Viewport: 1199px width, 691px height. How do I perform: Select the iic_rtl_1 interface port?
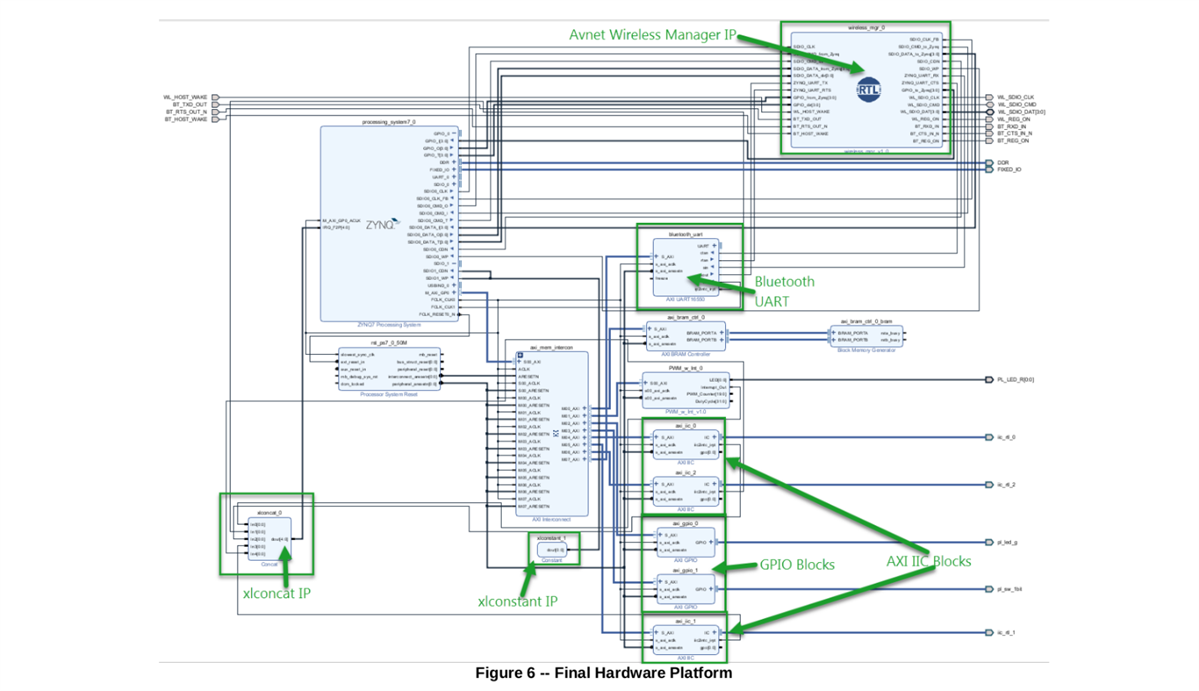(989, 633)
